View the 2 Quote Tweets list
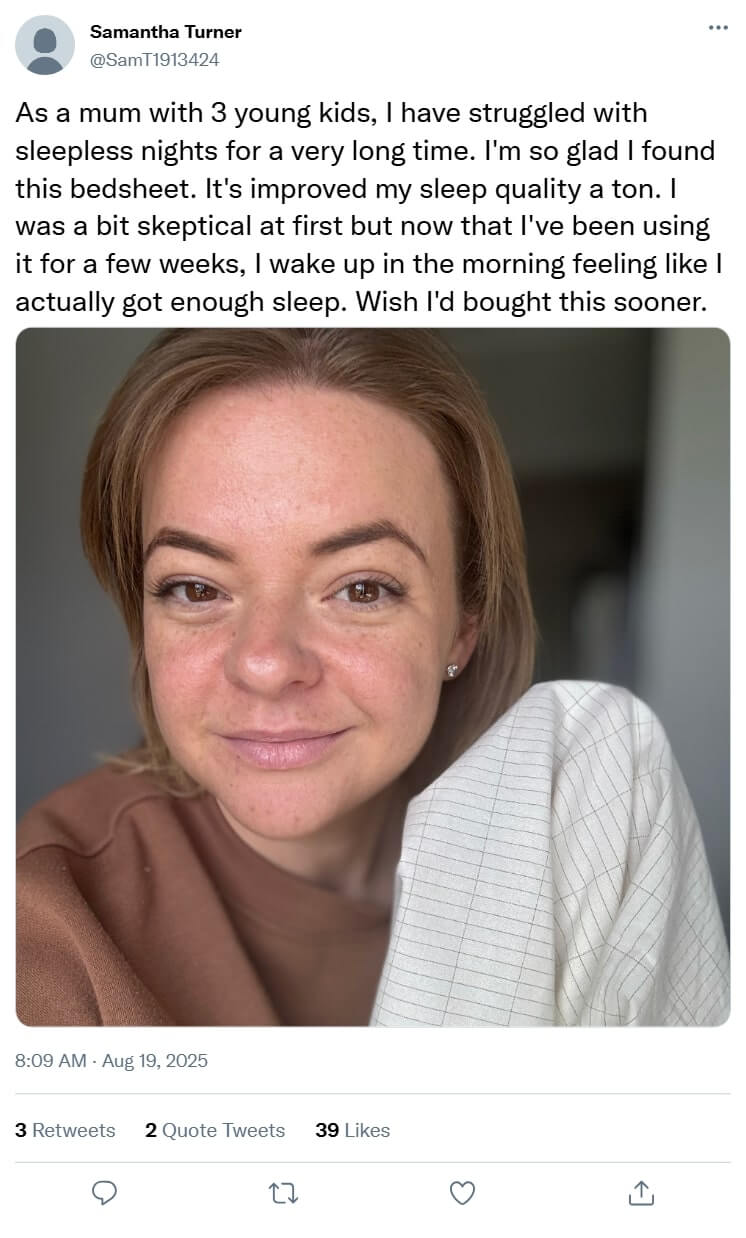 click(215, 1130)
